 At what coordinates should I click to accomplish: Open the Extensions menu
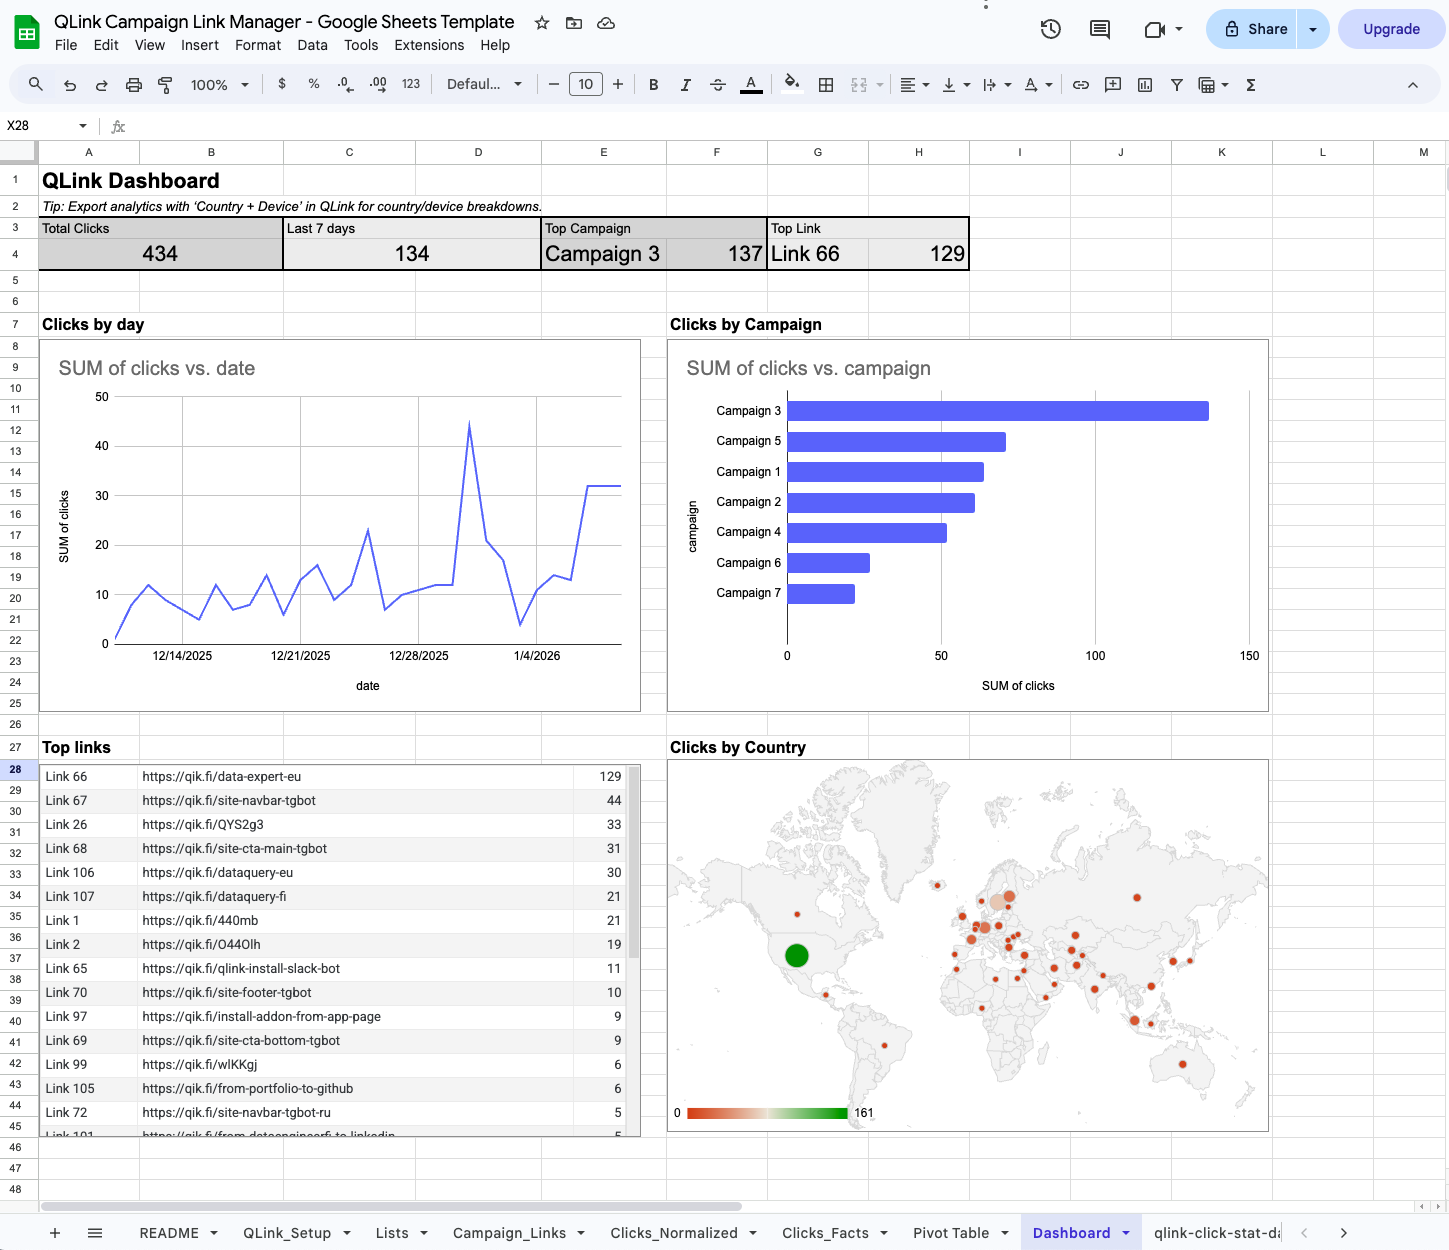point(429,45)
